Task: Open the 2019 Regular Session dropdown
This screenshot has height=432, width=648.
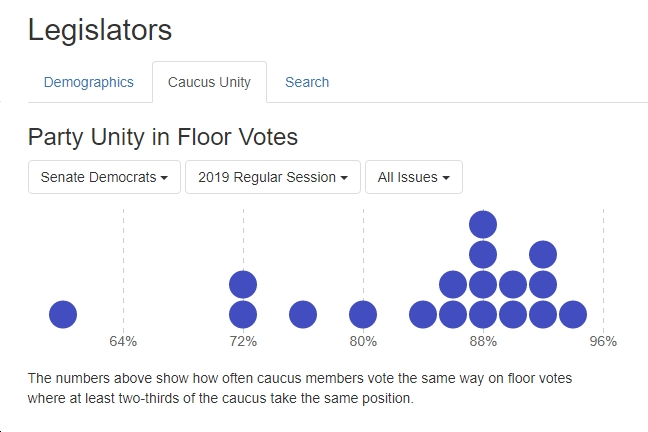Action: coord(273,177)
